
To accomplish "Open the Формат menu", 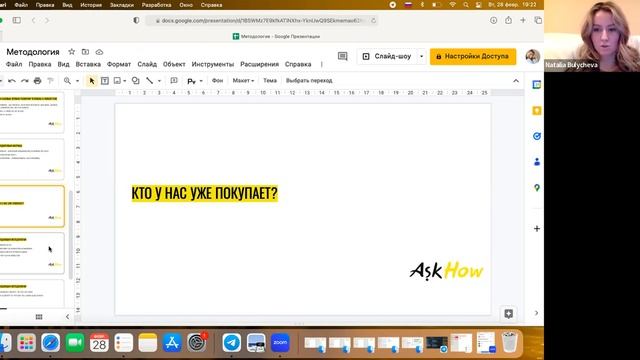I will [119, 64].
